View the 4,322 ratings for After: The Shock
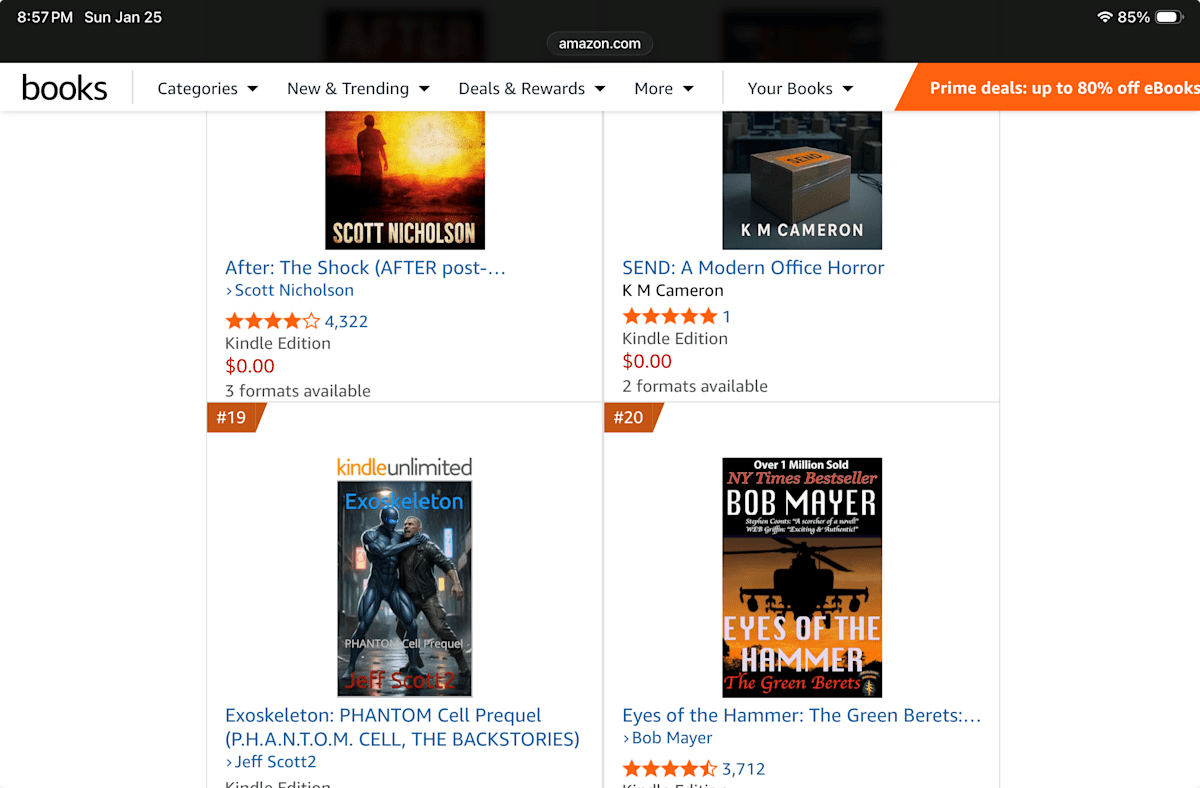 tap(346, 321)
